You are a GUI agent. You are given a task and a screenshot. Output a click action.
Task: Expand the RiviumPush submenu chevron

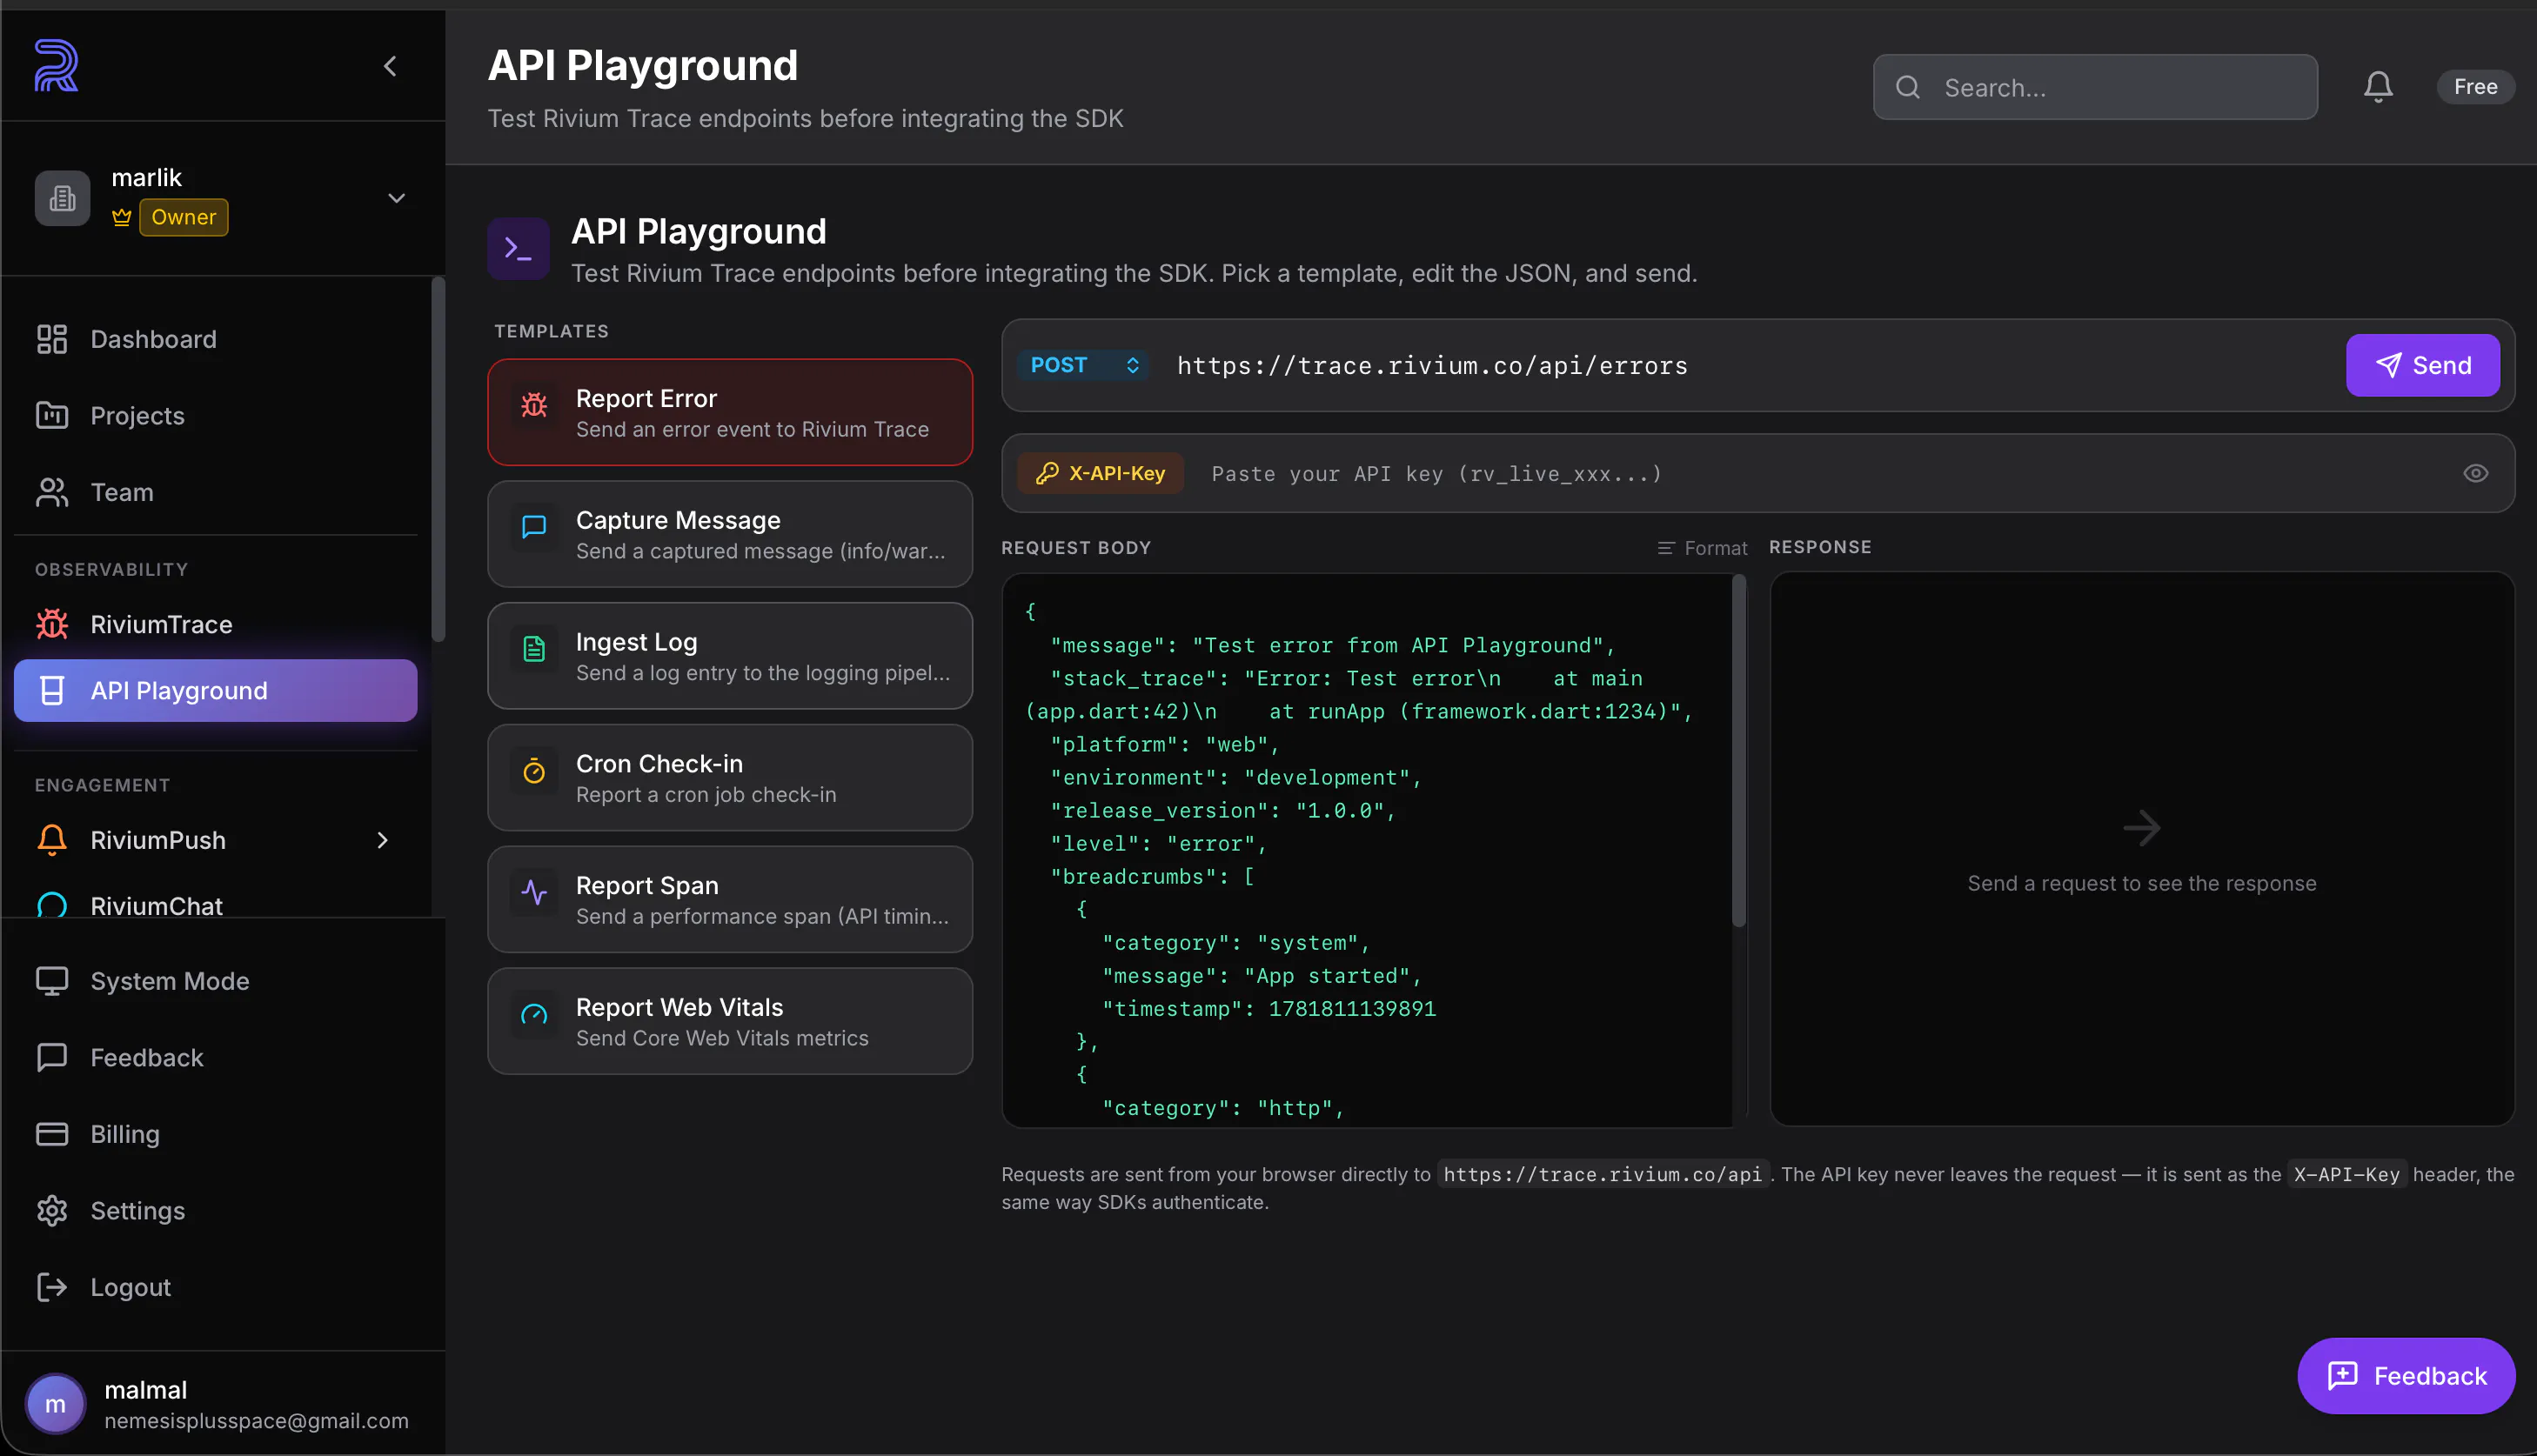[x=383, y=840]
